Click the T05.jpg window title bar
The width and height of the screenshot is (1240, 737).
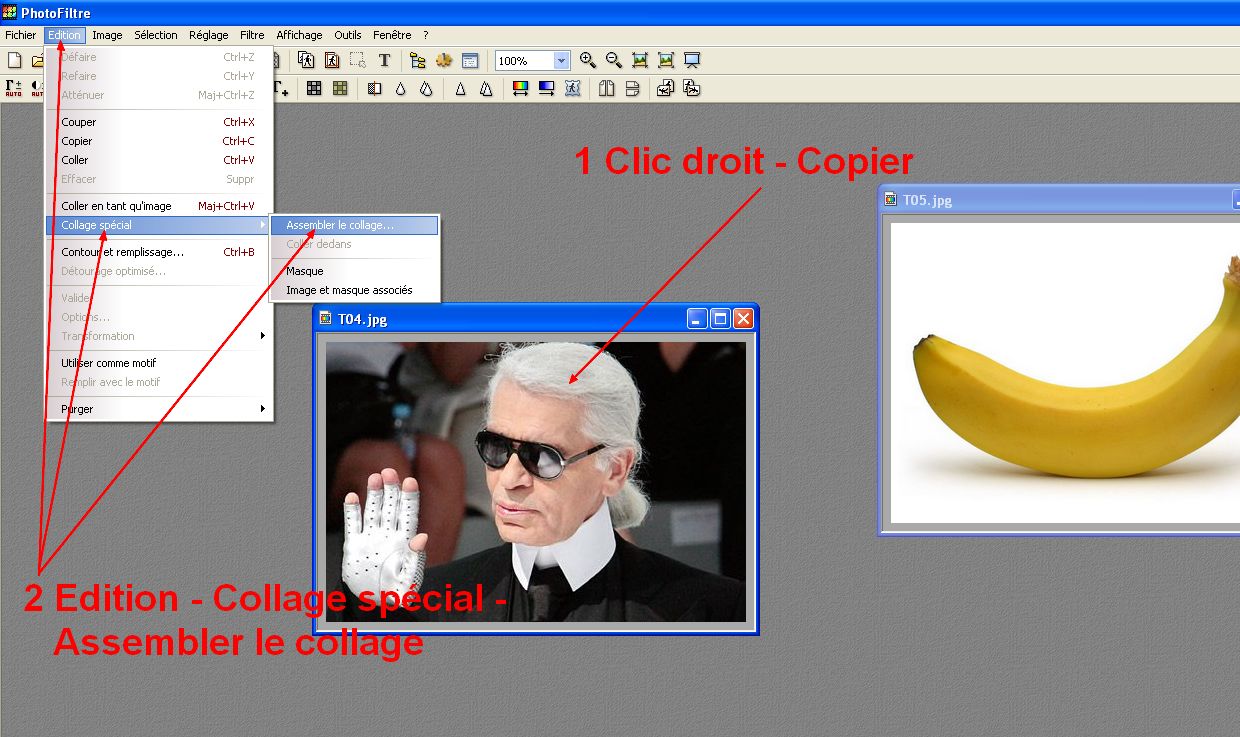tap(1050, 200)
